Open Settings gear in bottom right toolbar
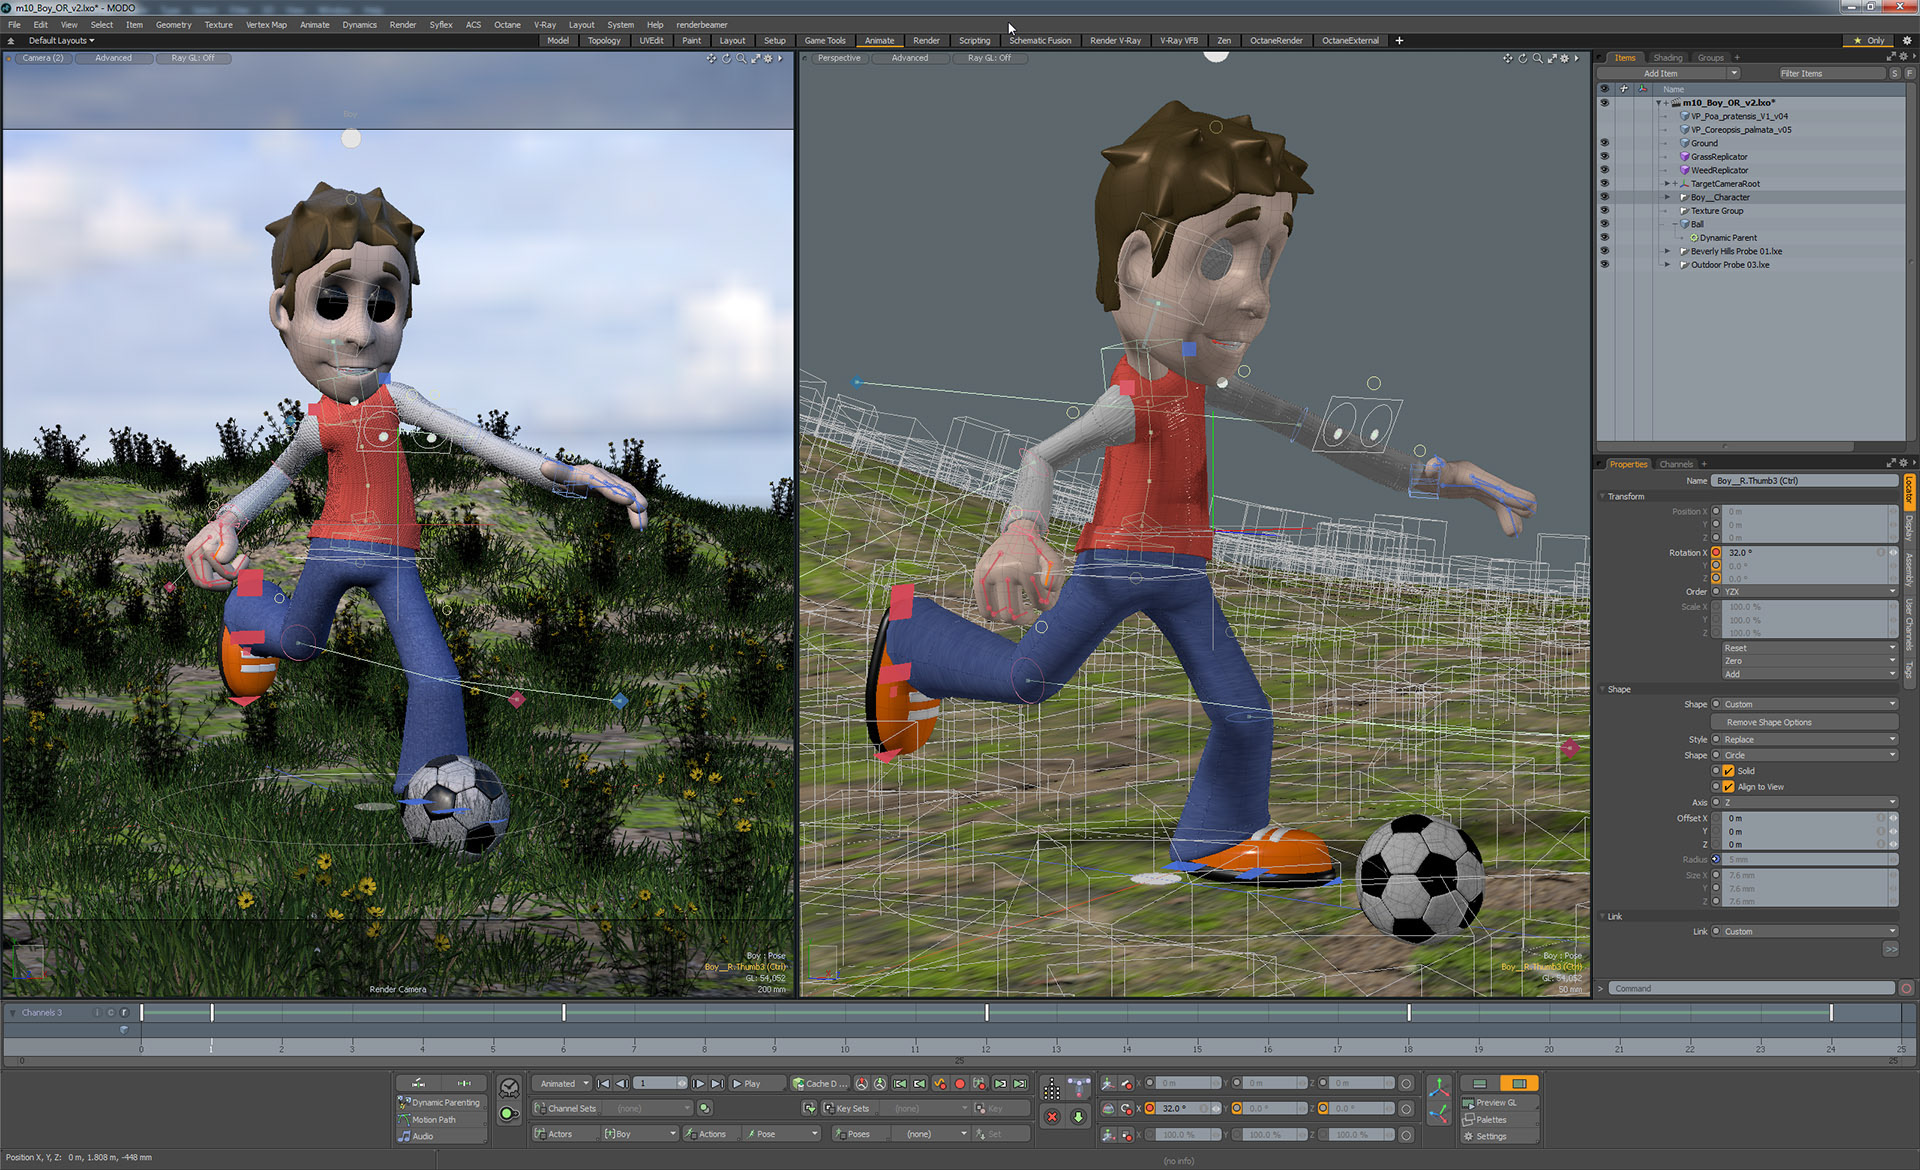The width and height of the screenshot is (1920, 1170). click(x=1469, y=1136)
